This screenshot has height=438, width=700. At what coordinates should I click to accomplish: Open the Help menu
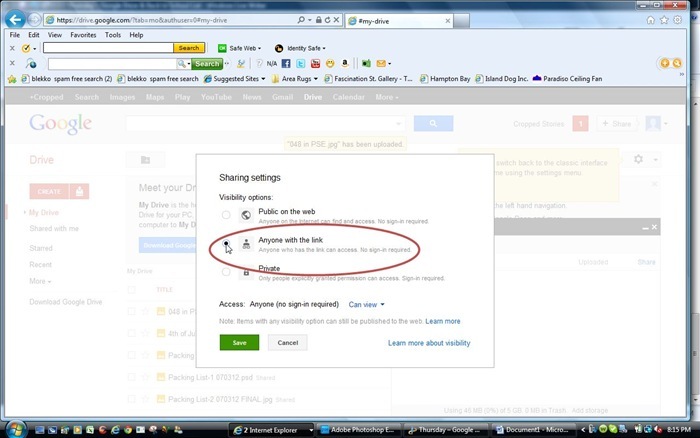(136, 35)
